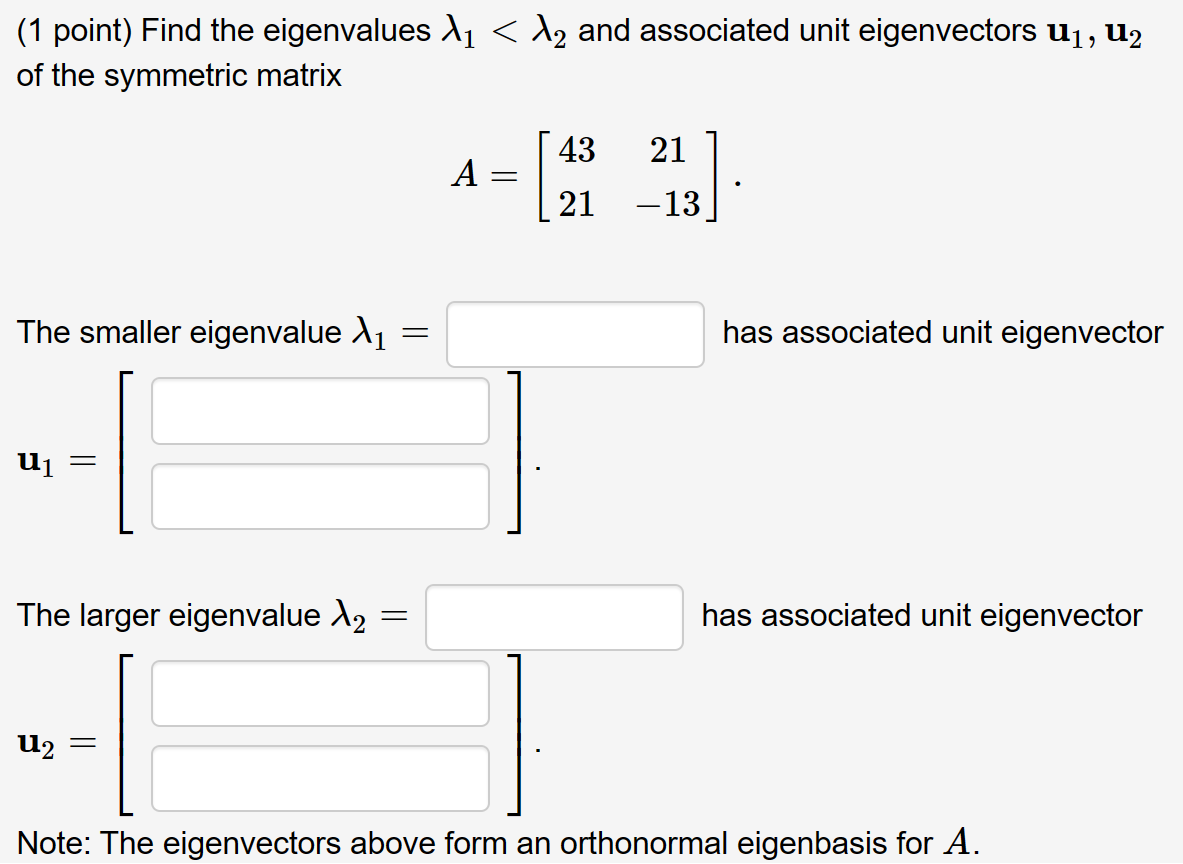
Task: Click the problem heading '(1 point)'
Action: 74,30
